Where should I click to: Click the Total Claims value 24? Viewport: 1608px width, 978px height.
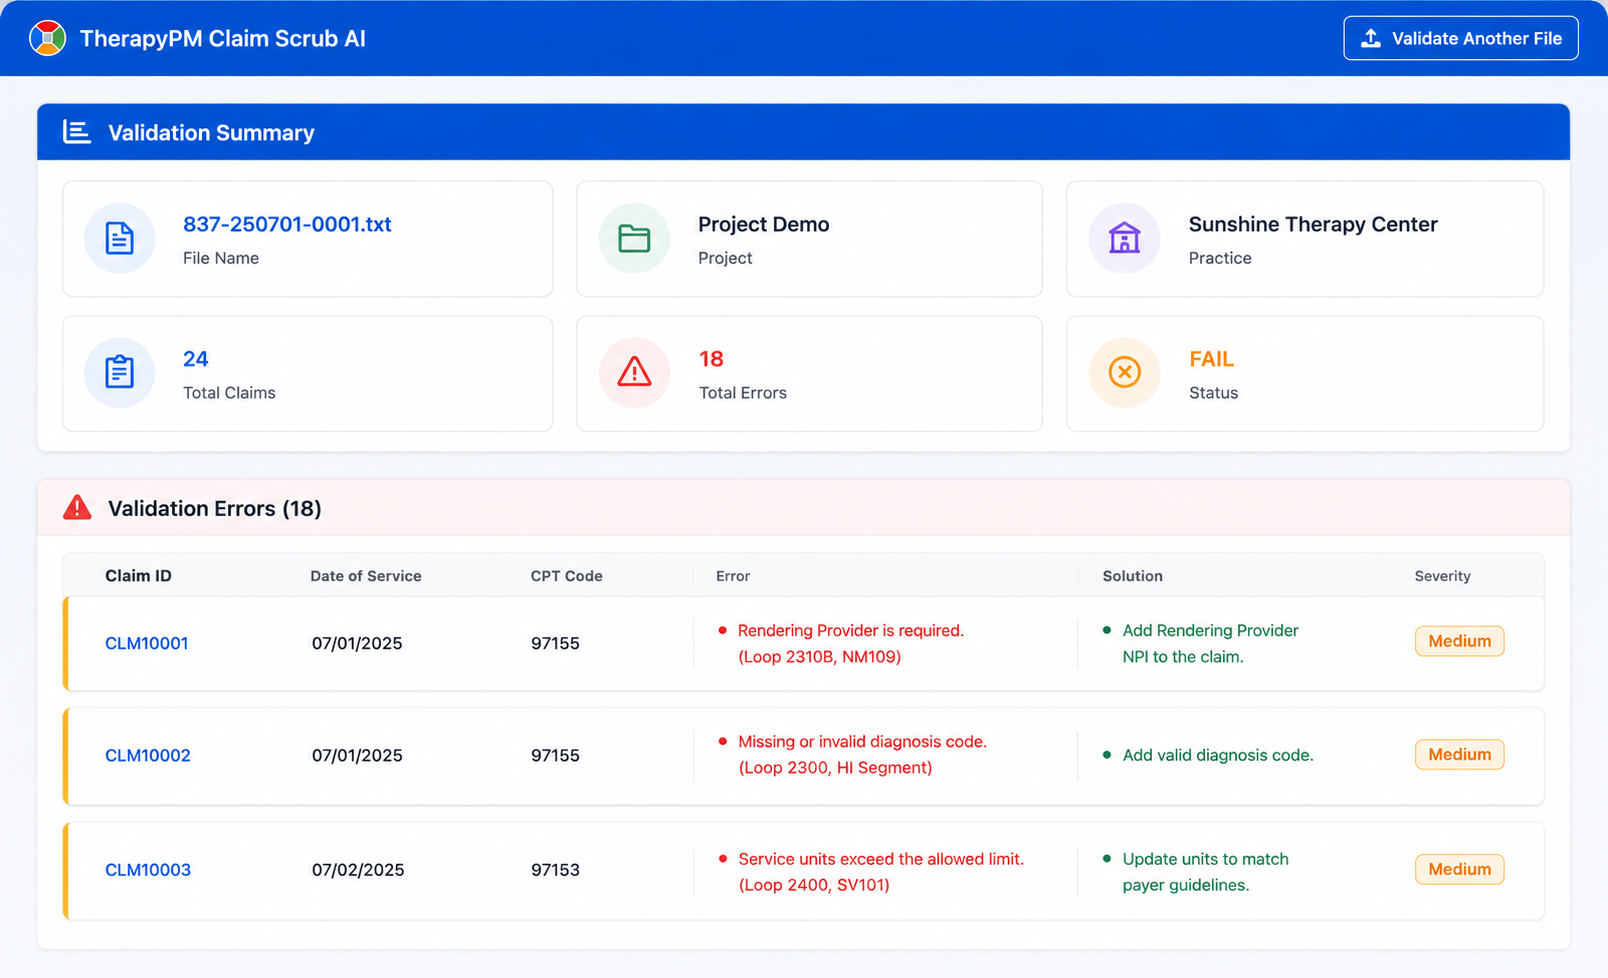[196, 359]
